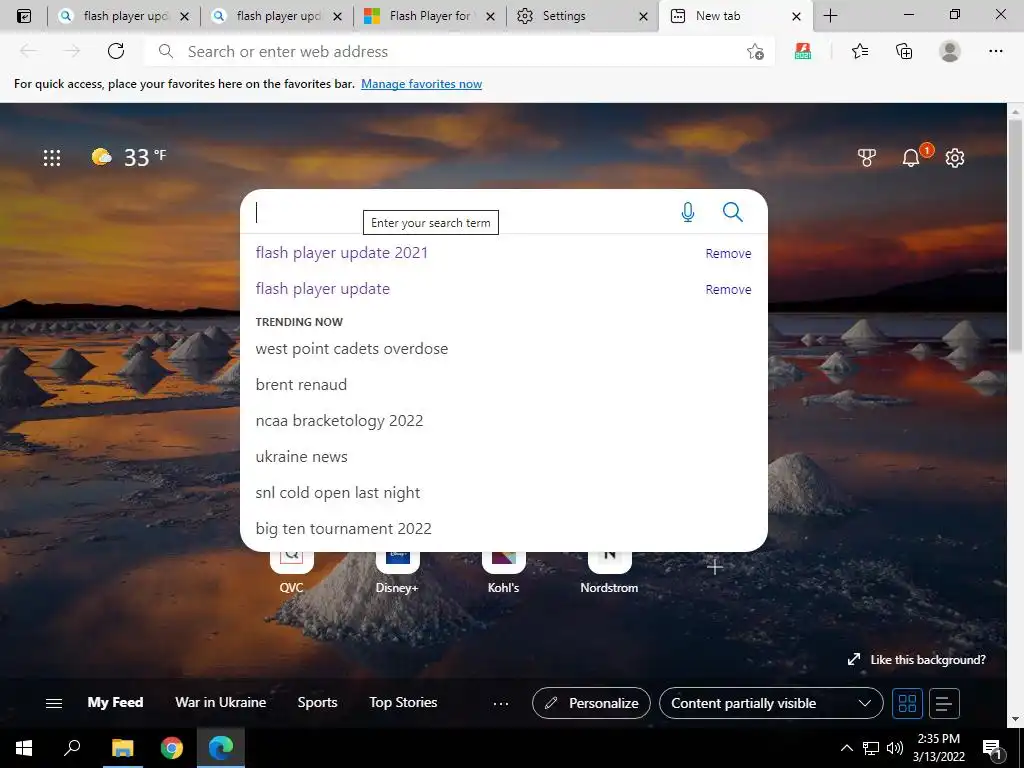Open Collections icon in the toolbar
The height and width of the screenshot is (768, 1024).
coord(904,51)
